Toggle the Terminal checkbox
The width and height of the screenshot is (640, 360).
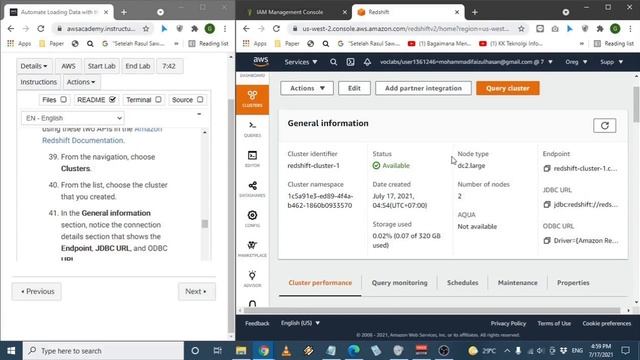pyautogui.click(x=158, y=99)
